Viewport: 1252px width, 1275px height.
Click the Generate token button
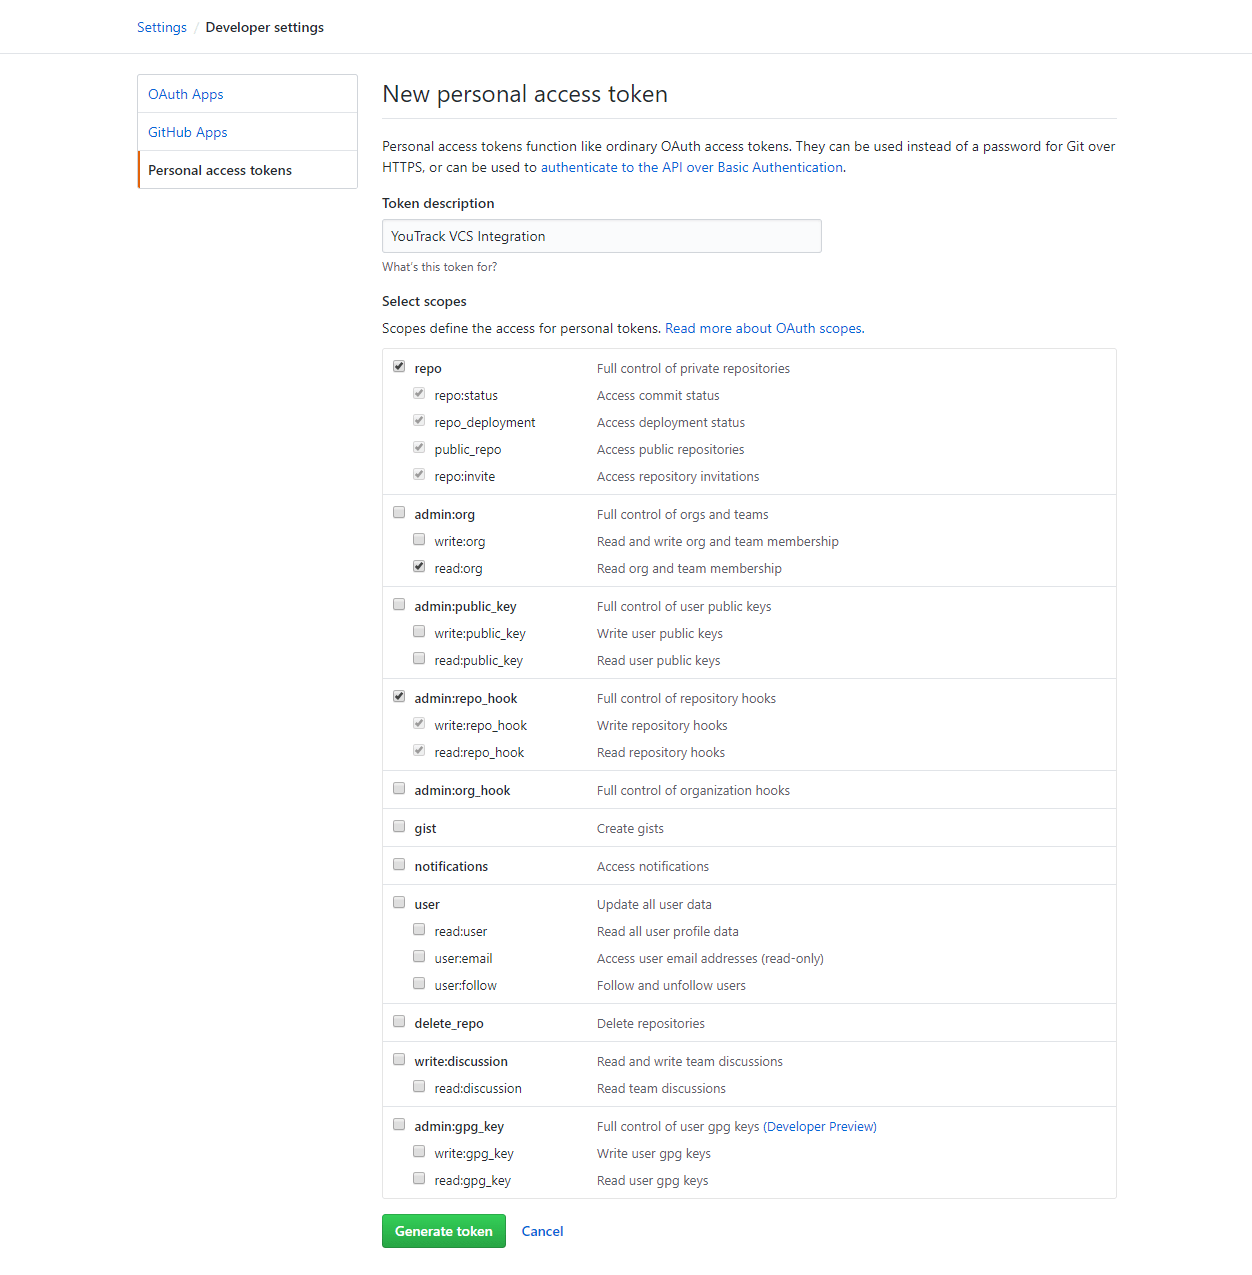click(443, 1230)
